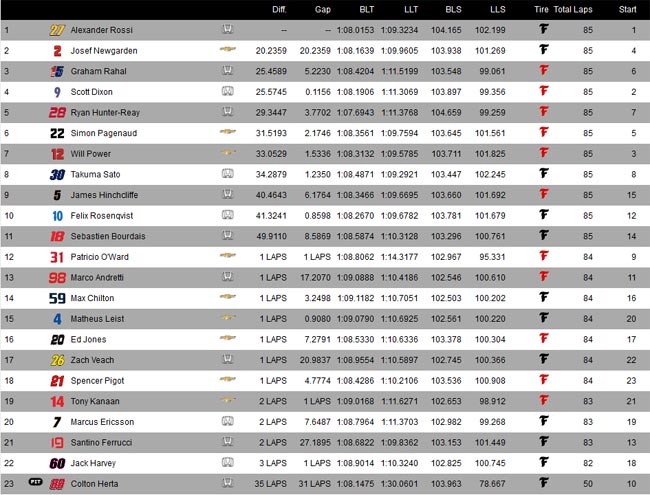Click Zach Veach's yellow number 26 icon

point(57,360)
